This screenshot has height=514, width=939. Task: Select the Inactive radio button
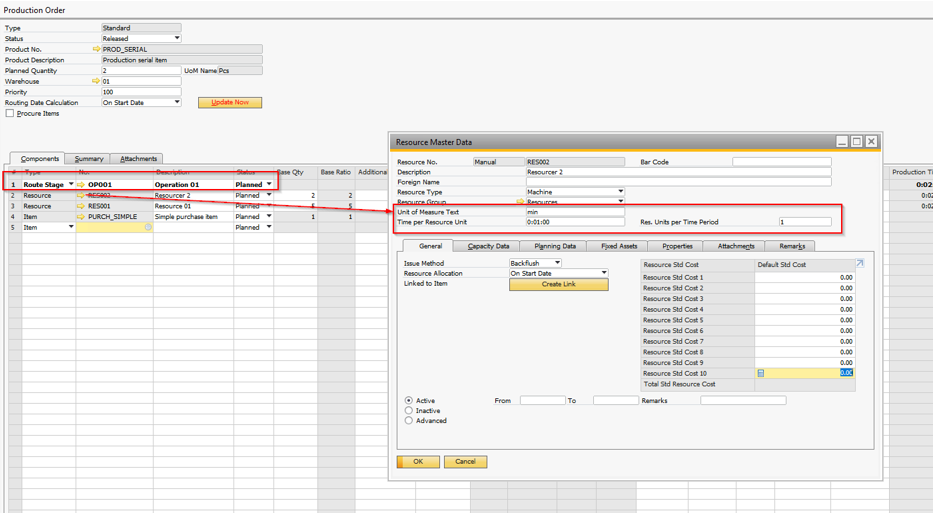408,410
